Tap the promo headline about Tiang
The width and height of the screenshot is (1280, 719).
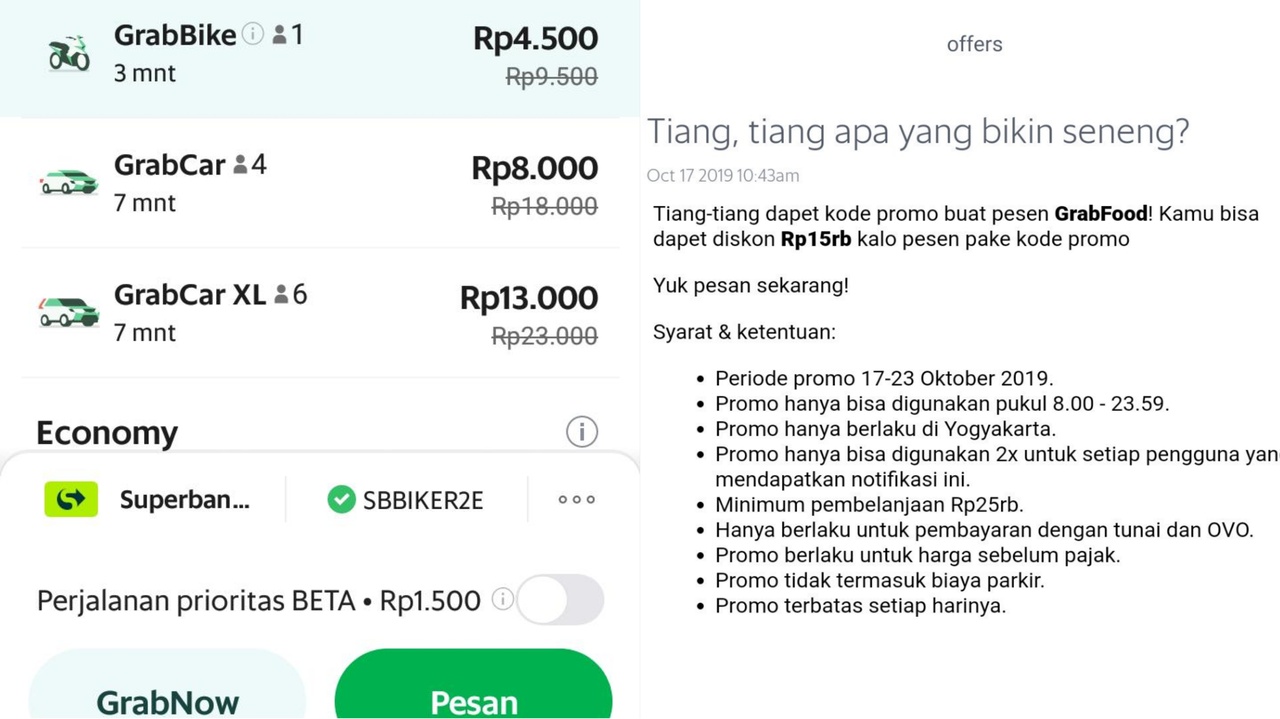pos(918,132)
